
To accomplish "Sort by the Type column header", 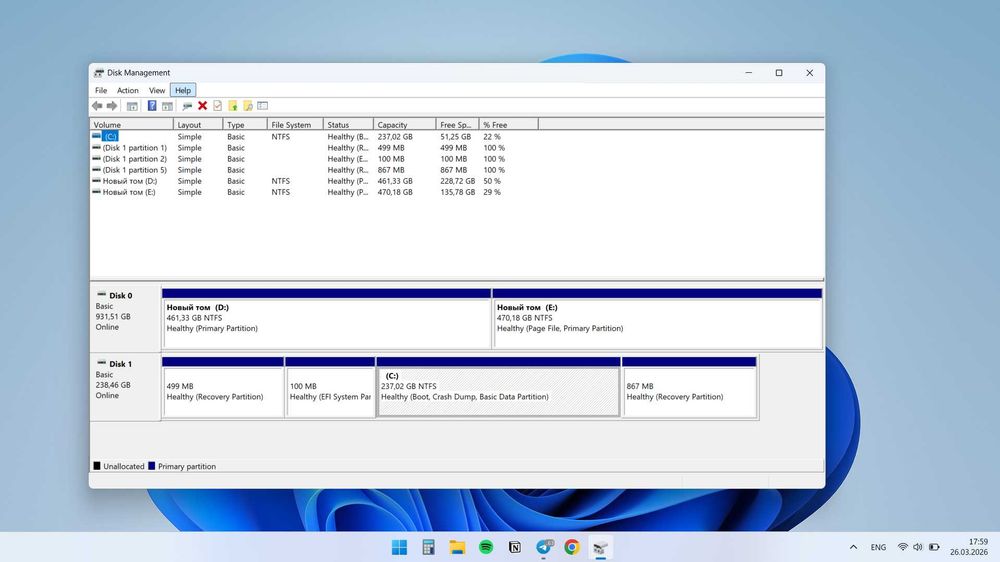I will [x=245, y=124].
